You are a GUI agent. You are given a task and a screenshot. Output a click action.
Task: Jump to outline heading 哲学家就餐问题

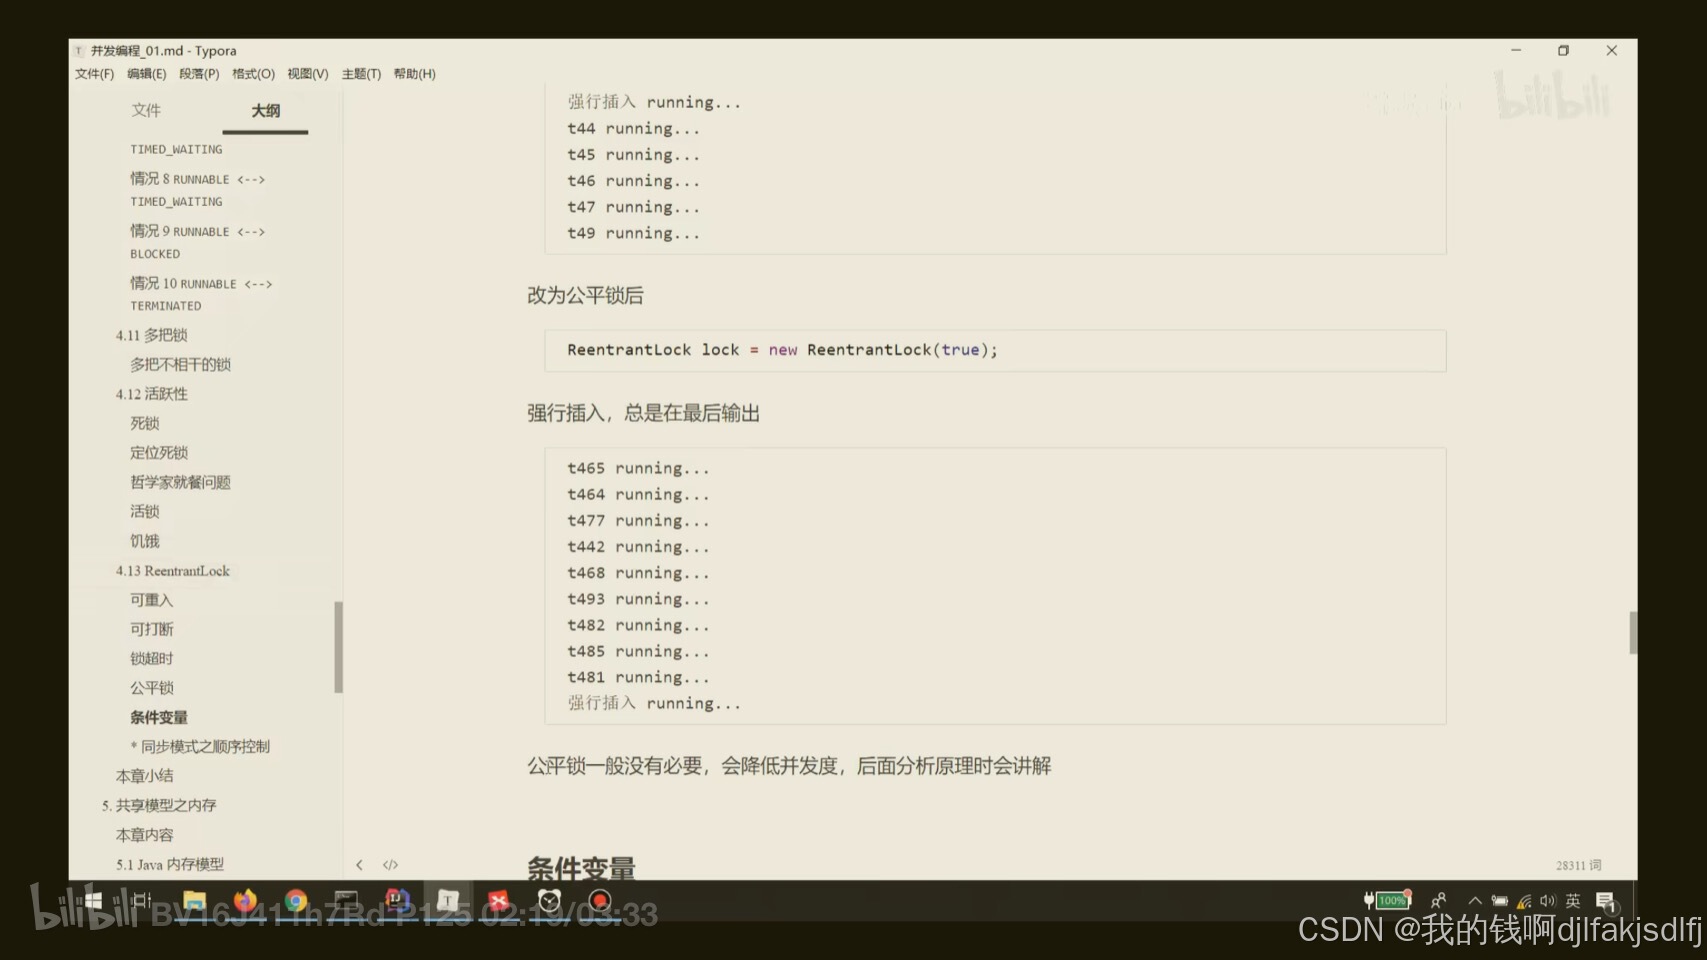180,482
